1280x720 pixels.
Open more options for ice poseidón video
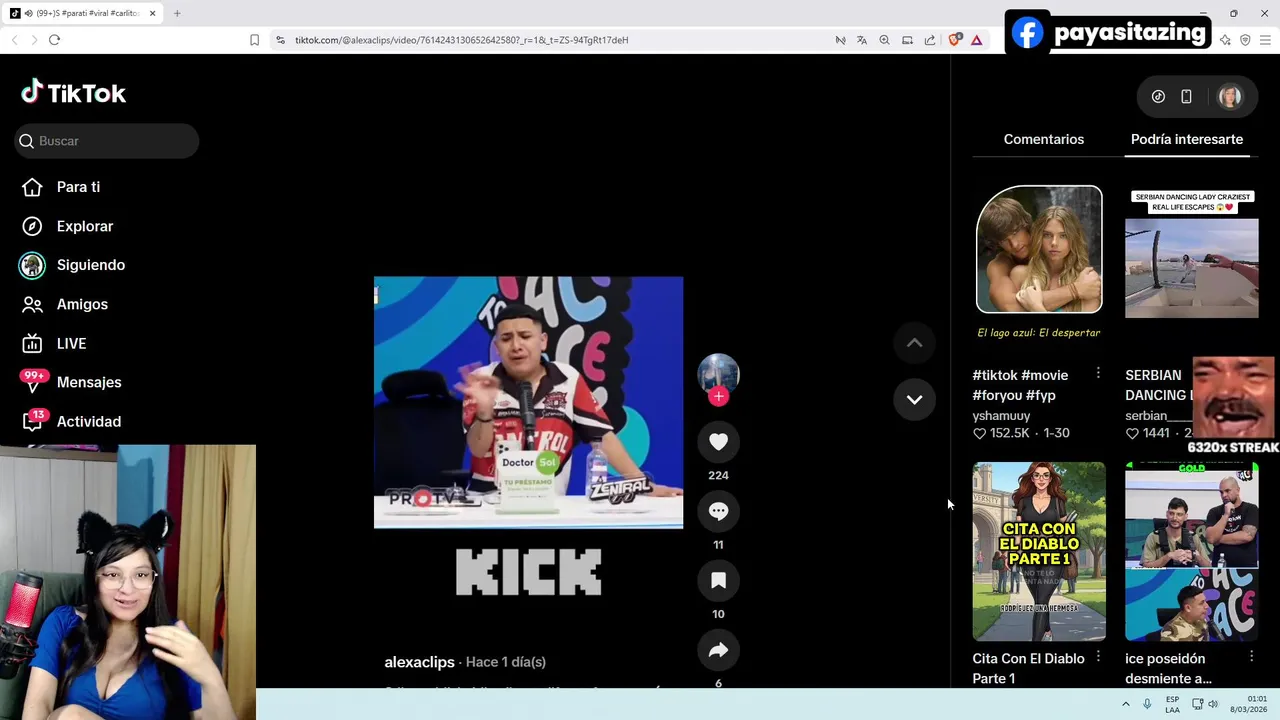coord(1251,656)
